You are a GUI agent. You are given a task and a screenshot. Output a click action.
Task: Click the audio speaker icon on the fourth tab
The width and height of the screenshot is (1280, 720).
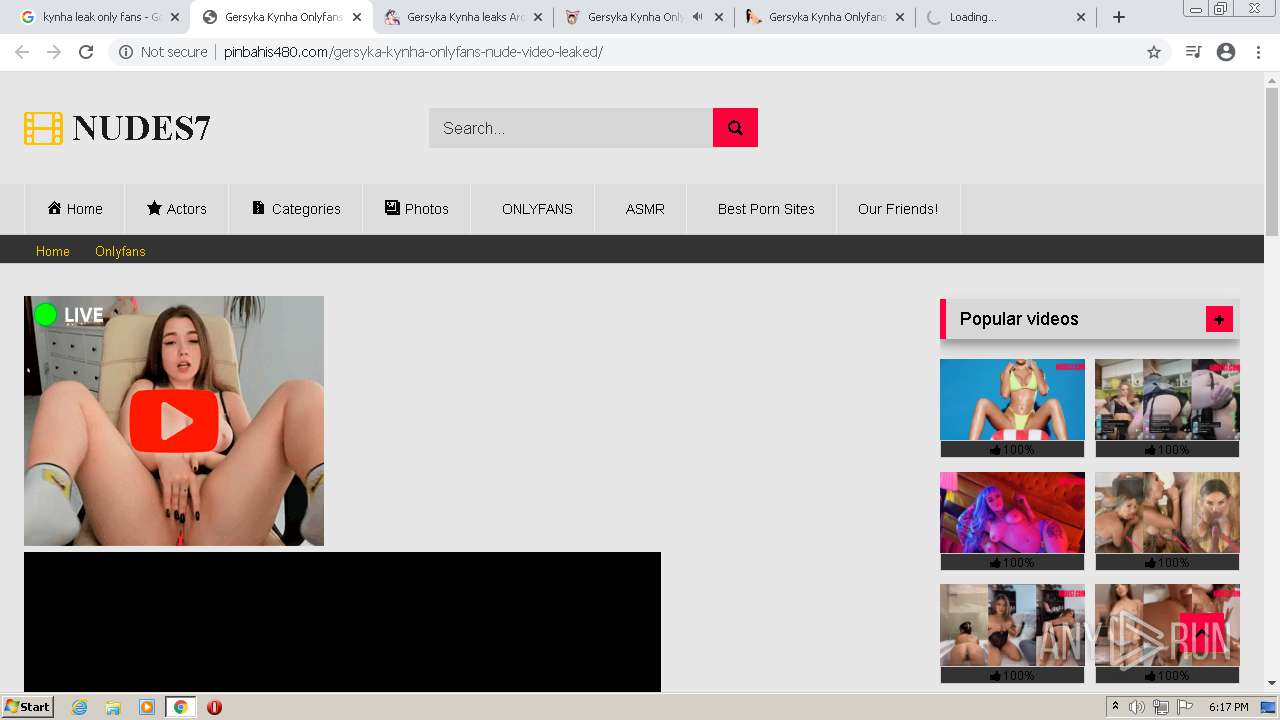[697, 17]
